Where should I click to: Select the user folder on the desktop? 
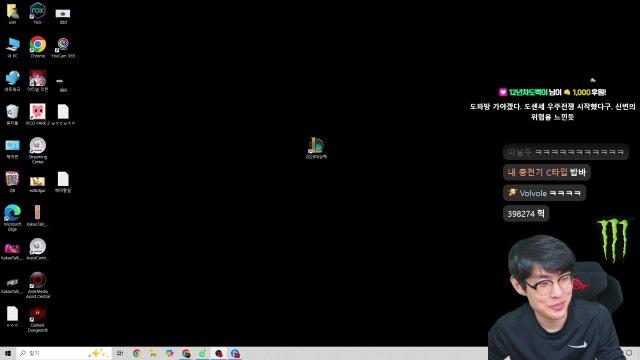click(12, 13)
